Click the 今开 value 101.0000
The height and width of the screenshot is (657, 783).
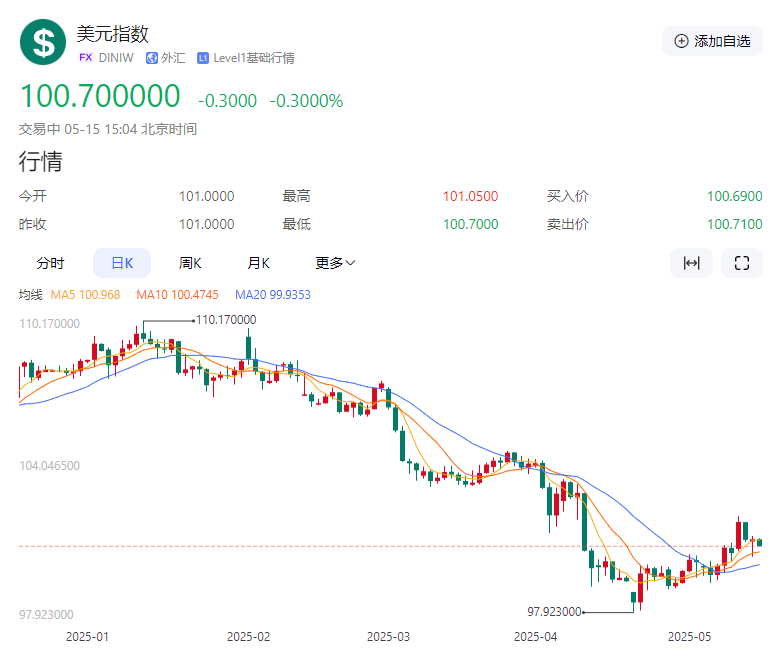(x=207, y=196)
